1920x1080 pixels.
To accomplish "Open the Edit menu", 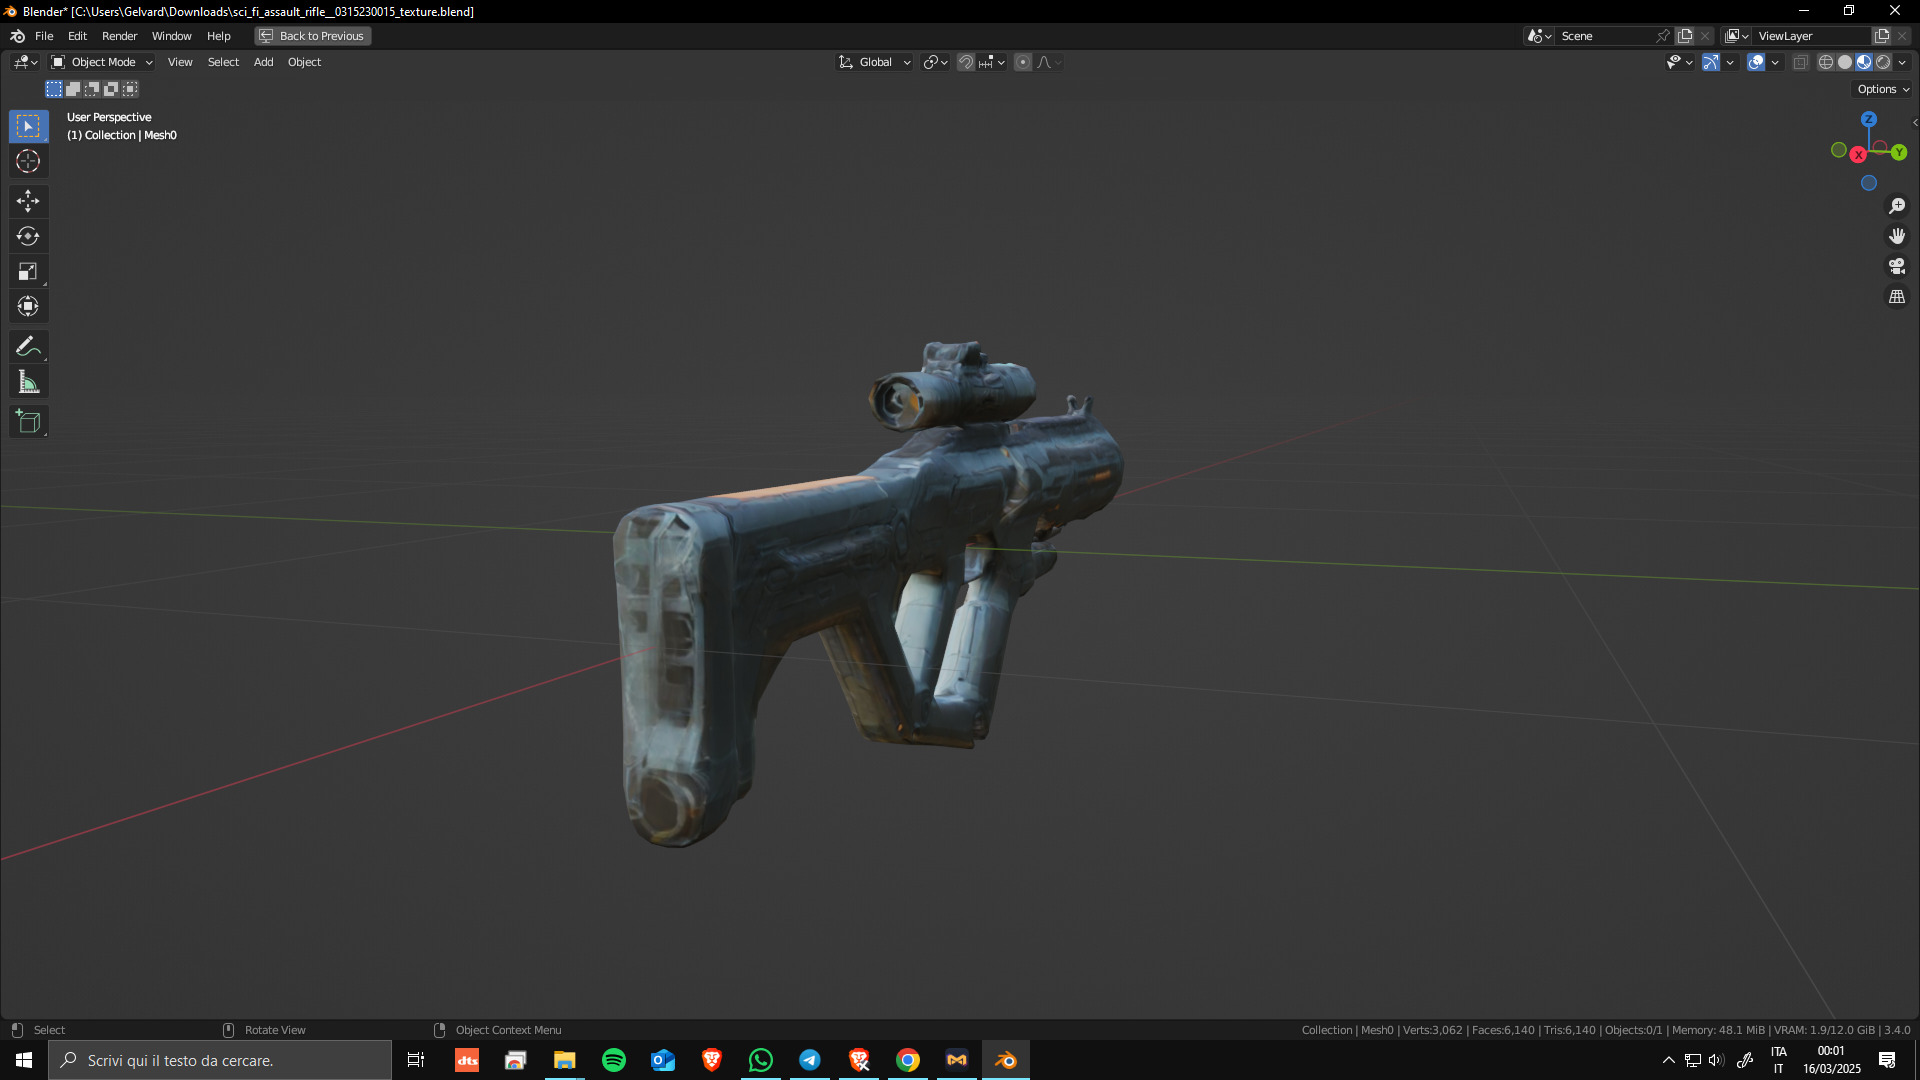I will [77, 36].
